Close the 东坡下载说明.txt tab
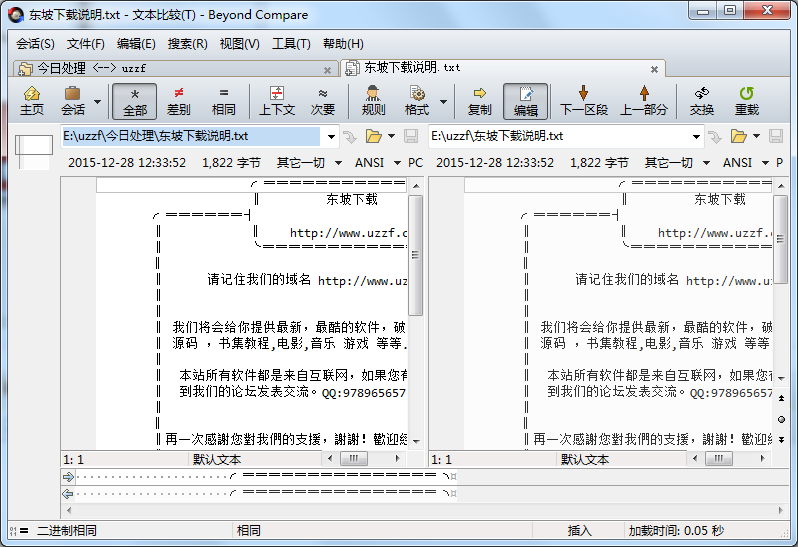This screenshot has height=547, width=798. pos(654,69)
